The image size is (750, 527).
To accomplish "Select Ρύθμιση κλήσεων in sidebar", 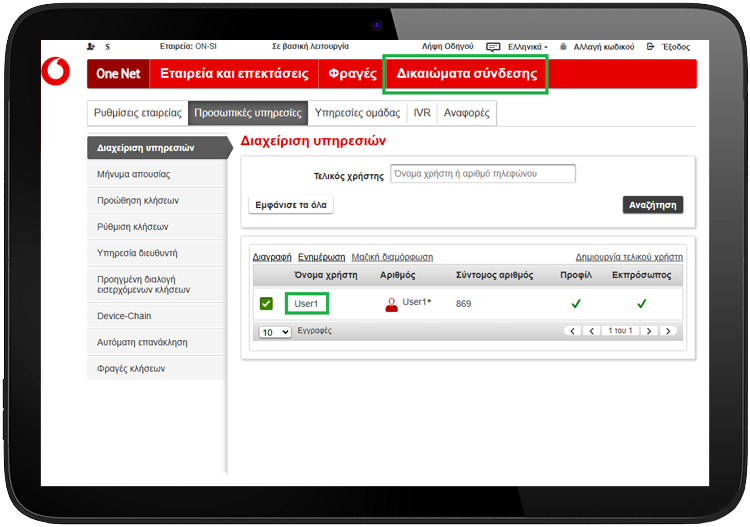I will coord(157,227).
